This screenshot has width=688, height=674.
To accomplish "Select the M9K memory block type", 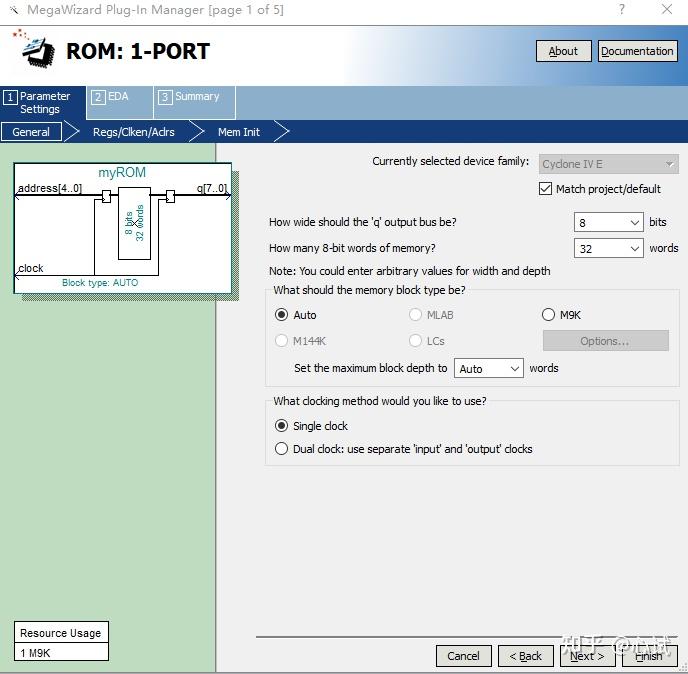I will [548, 315].
